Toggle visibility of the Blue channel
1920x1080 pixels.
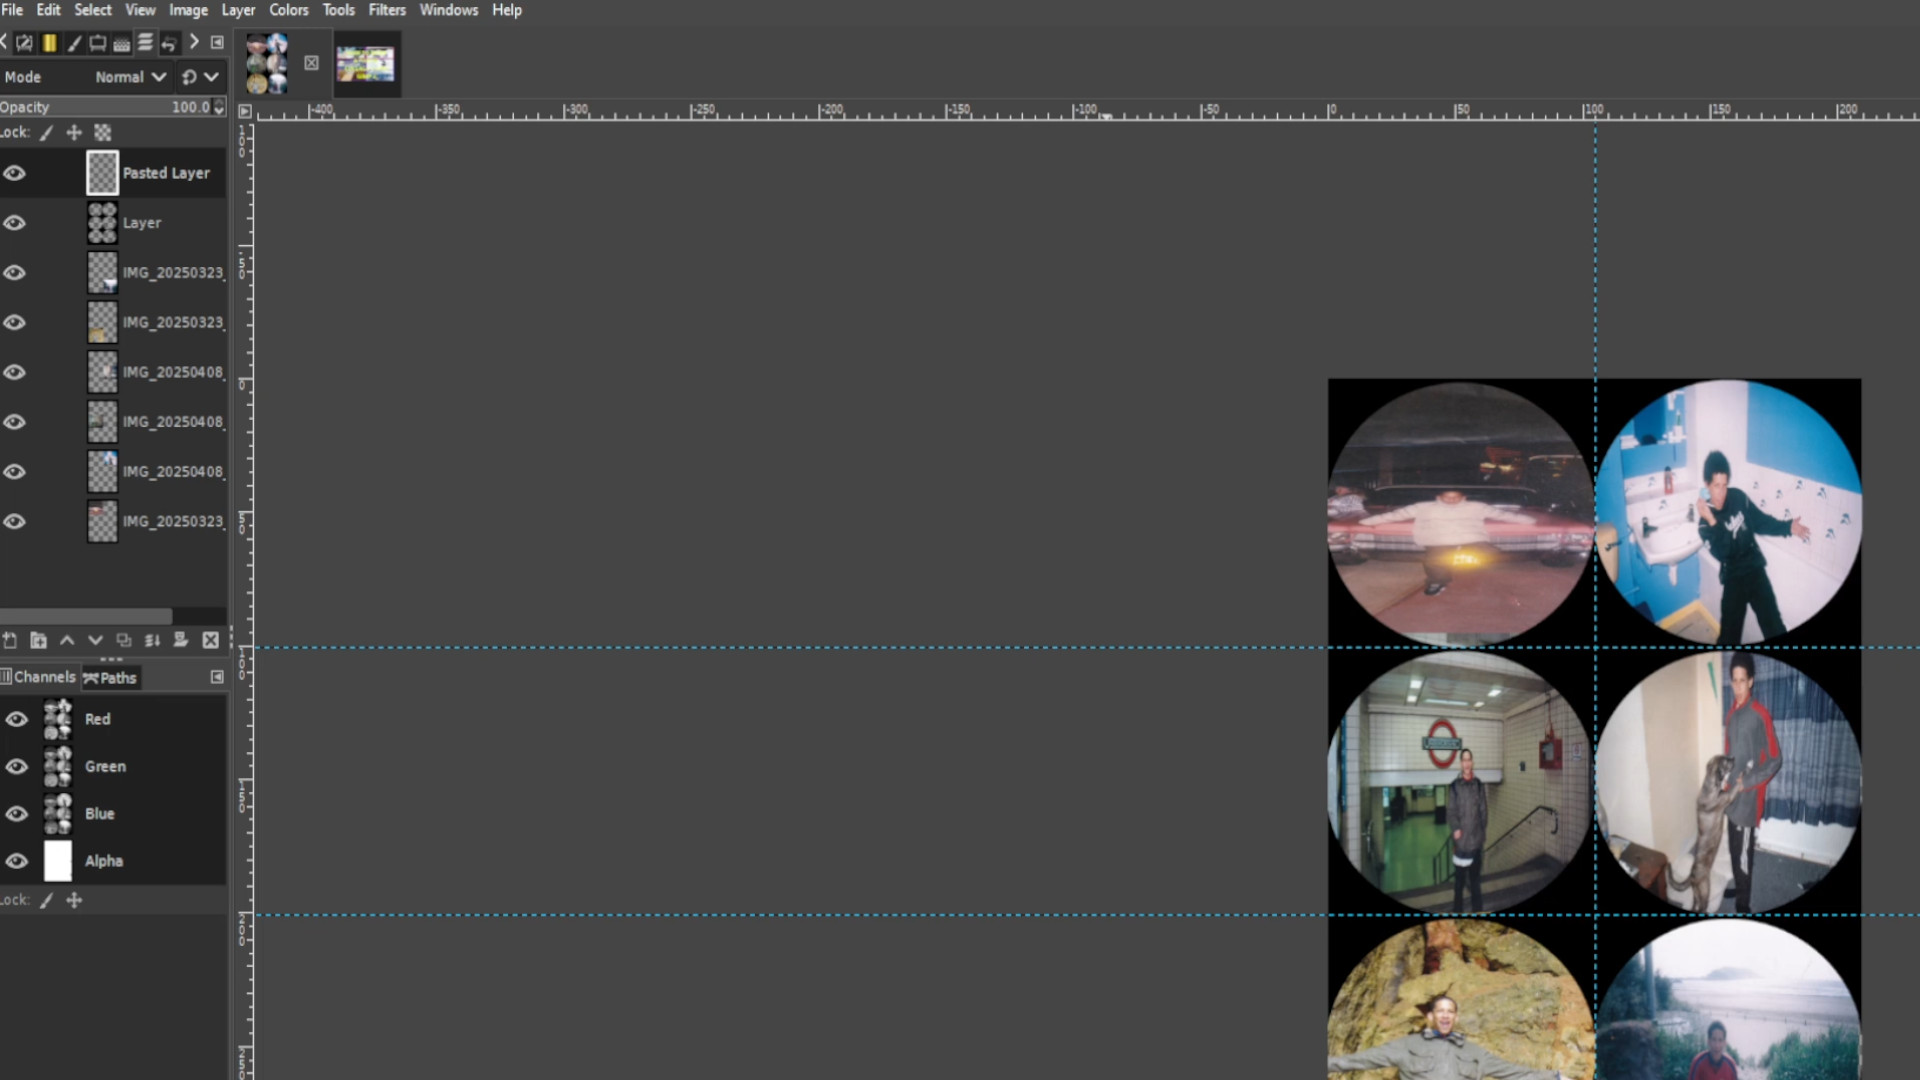(x=16, y=813)
